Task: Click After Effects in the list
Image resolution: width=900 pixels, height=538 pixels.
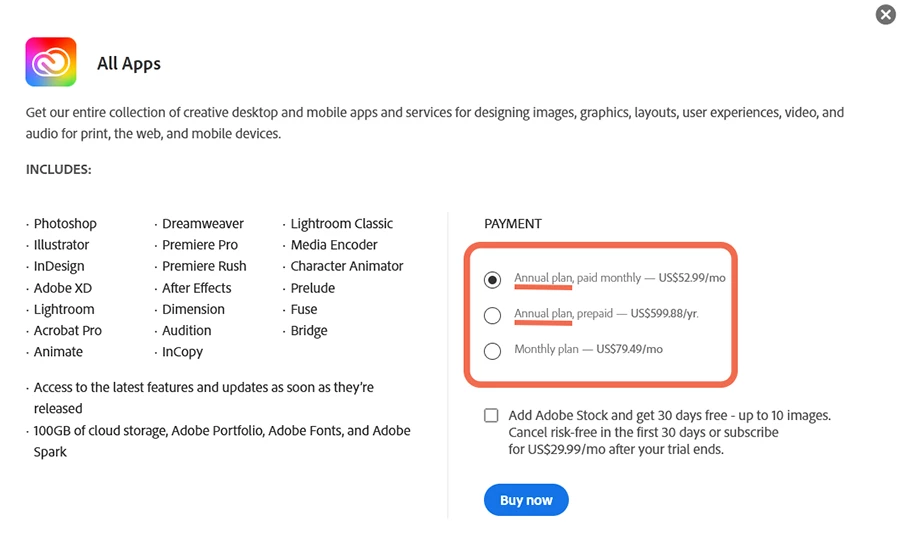Action: tap(196, 288)
